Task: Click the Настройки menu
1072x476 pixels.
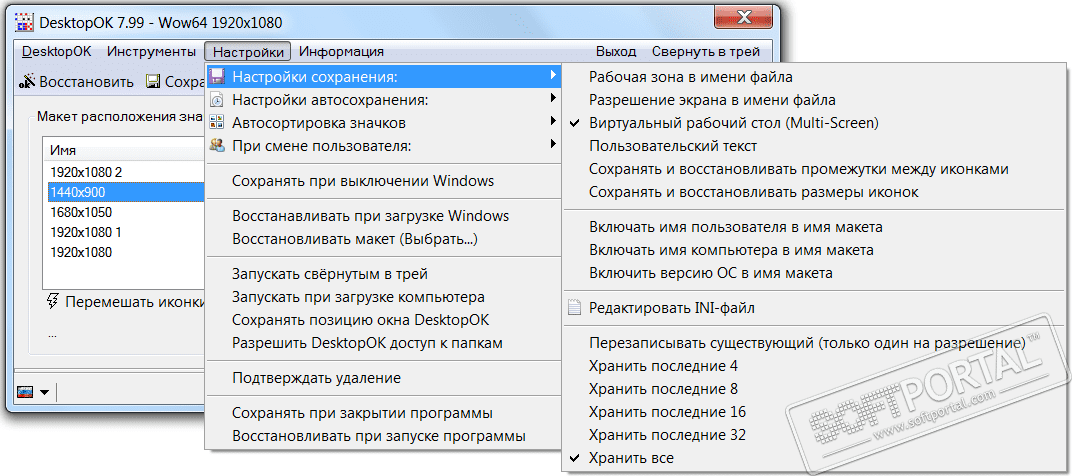Action: (247, 51)
